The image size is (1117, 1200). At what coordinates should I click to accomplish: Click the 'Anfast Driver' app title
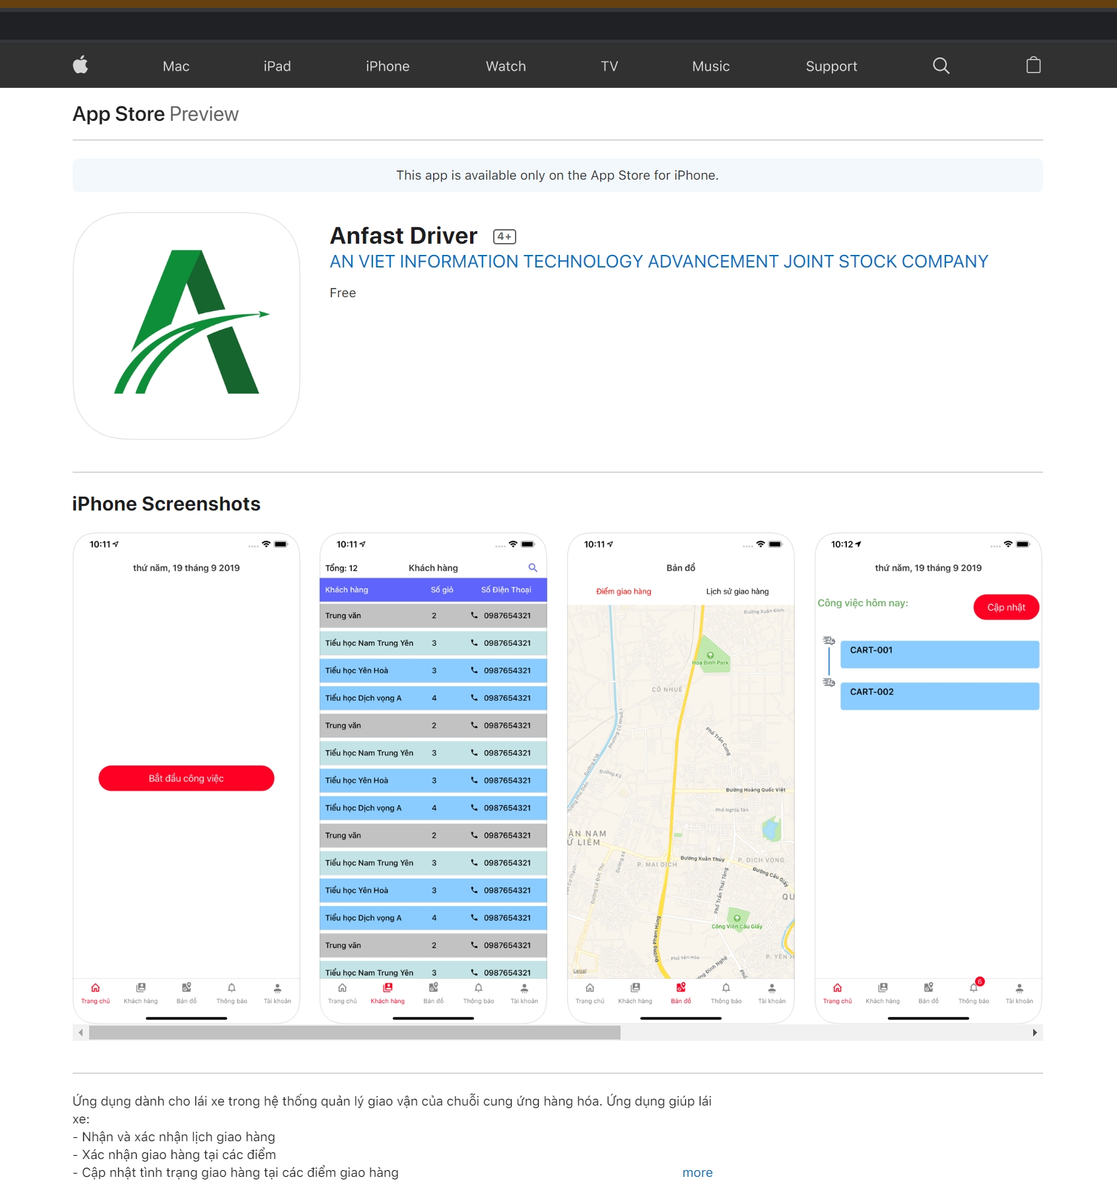pos(404,236)
